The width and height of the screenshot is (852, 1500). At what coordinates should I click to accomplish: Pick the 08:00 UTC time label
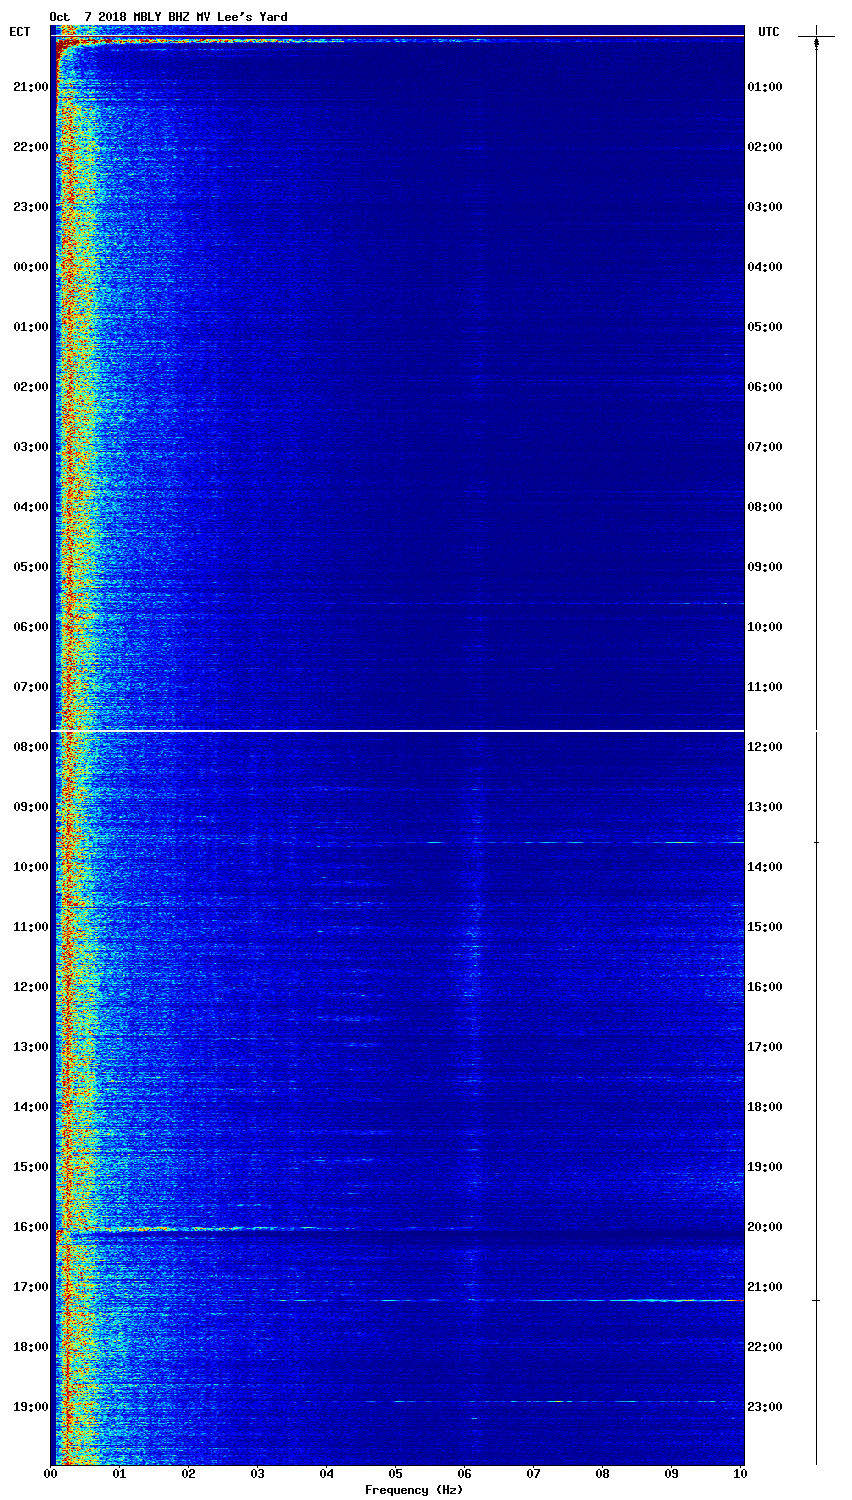pyautogui.click(x=765, y=507)
